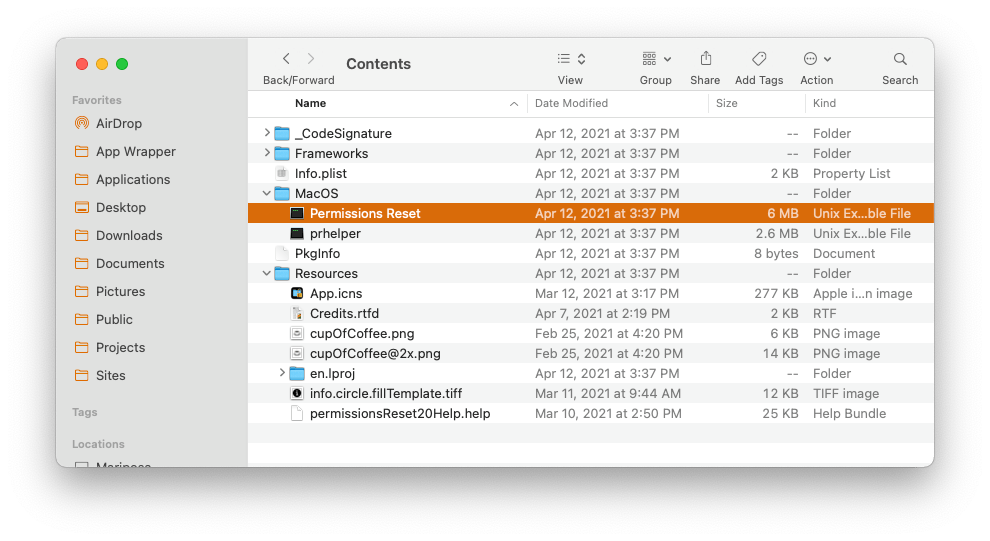The image size is (990, 541).
Task: Collapse the MacOS folder
Action: click(267, 193)
